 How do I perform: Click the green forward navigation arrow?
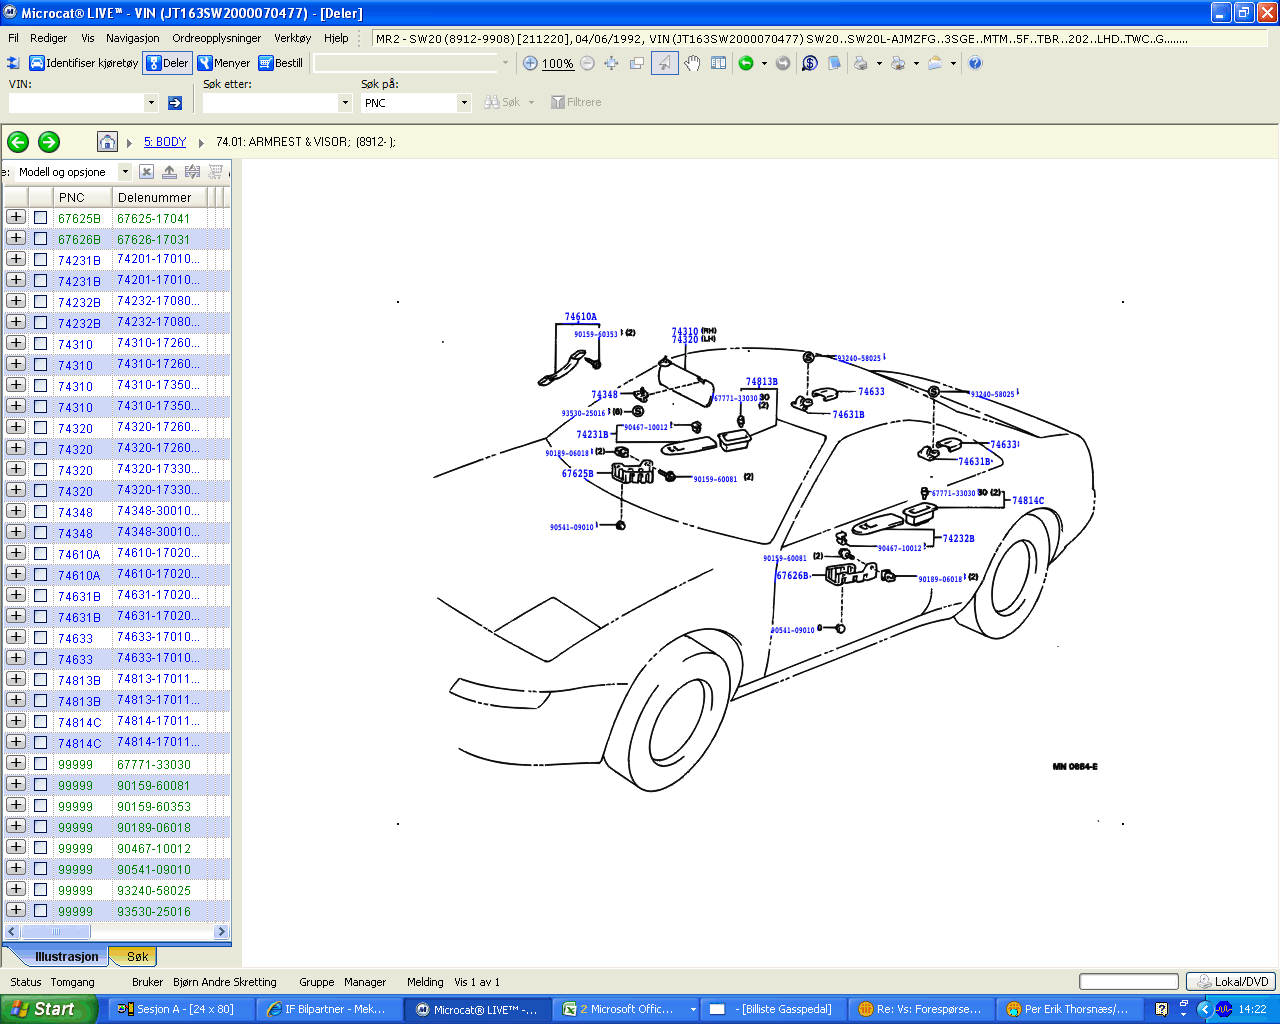pos(49,142)
